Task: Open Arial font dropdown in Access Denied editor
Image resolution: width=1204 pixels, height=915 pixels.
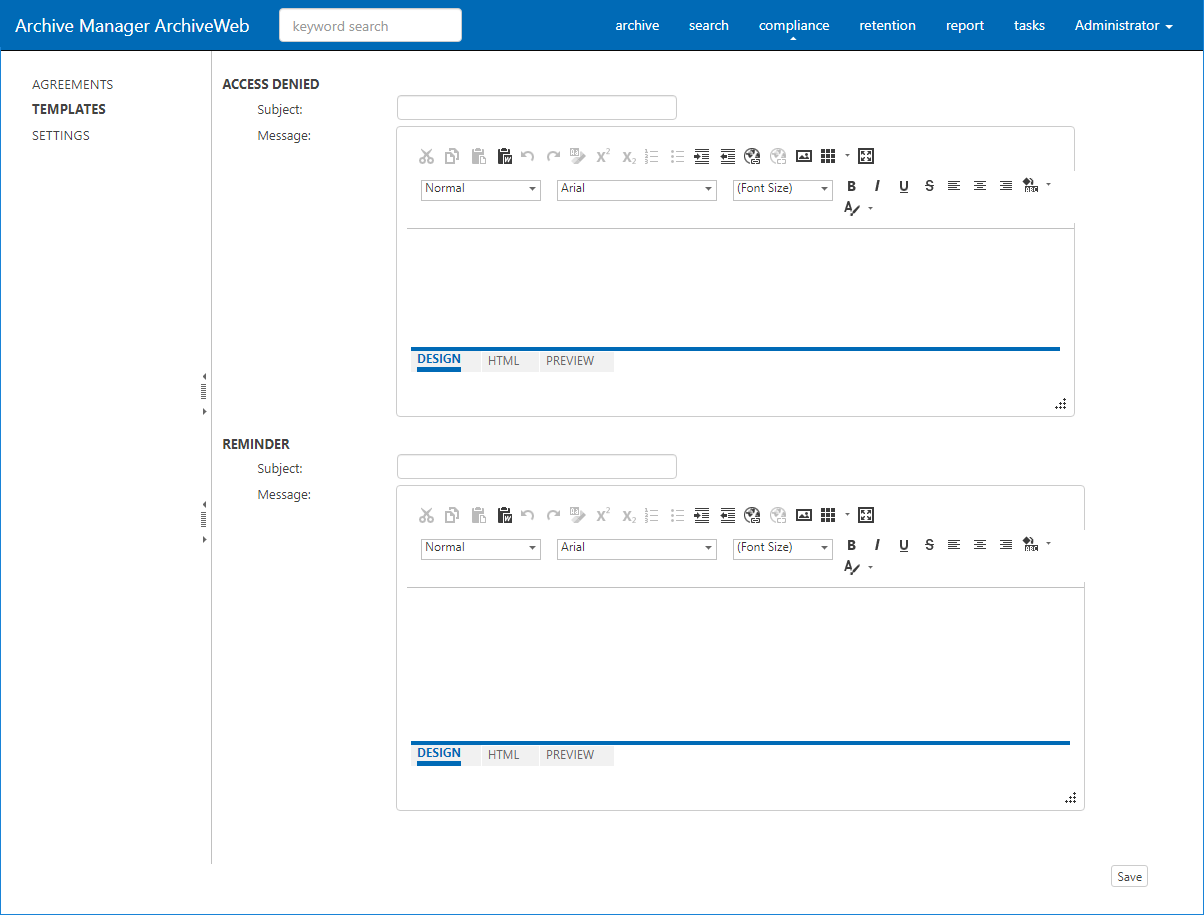Action: click(x=637, y=189)
